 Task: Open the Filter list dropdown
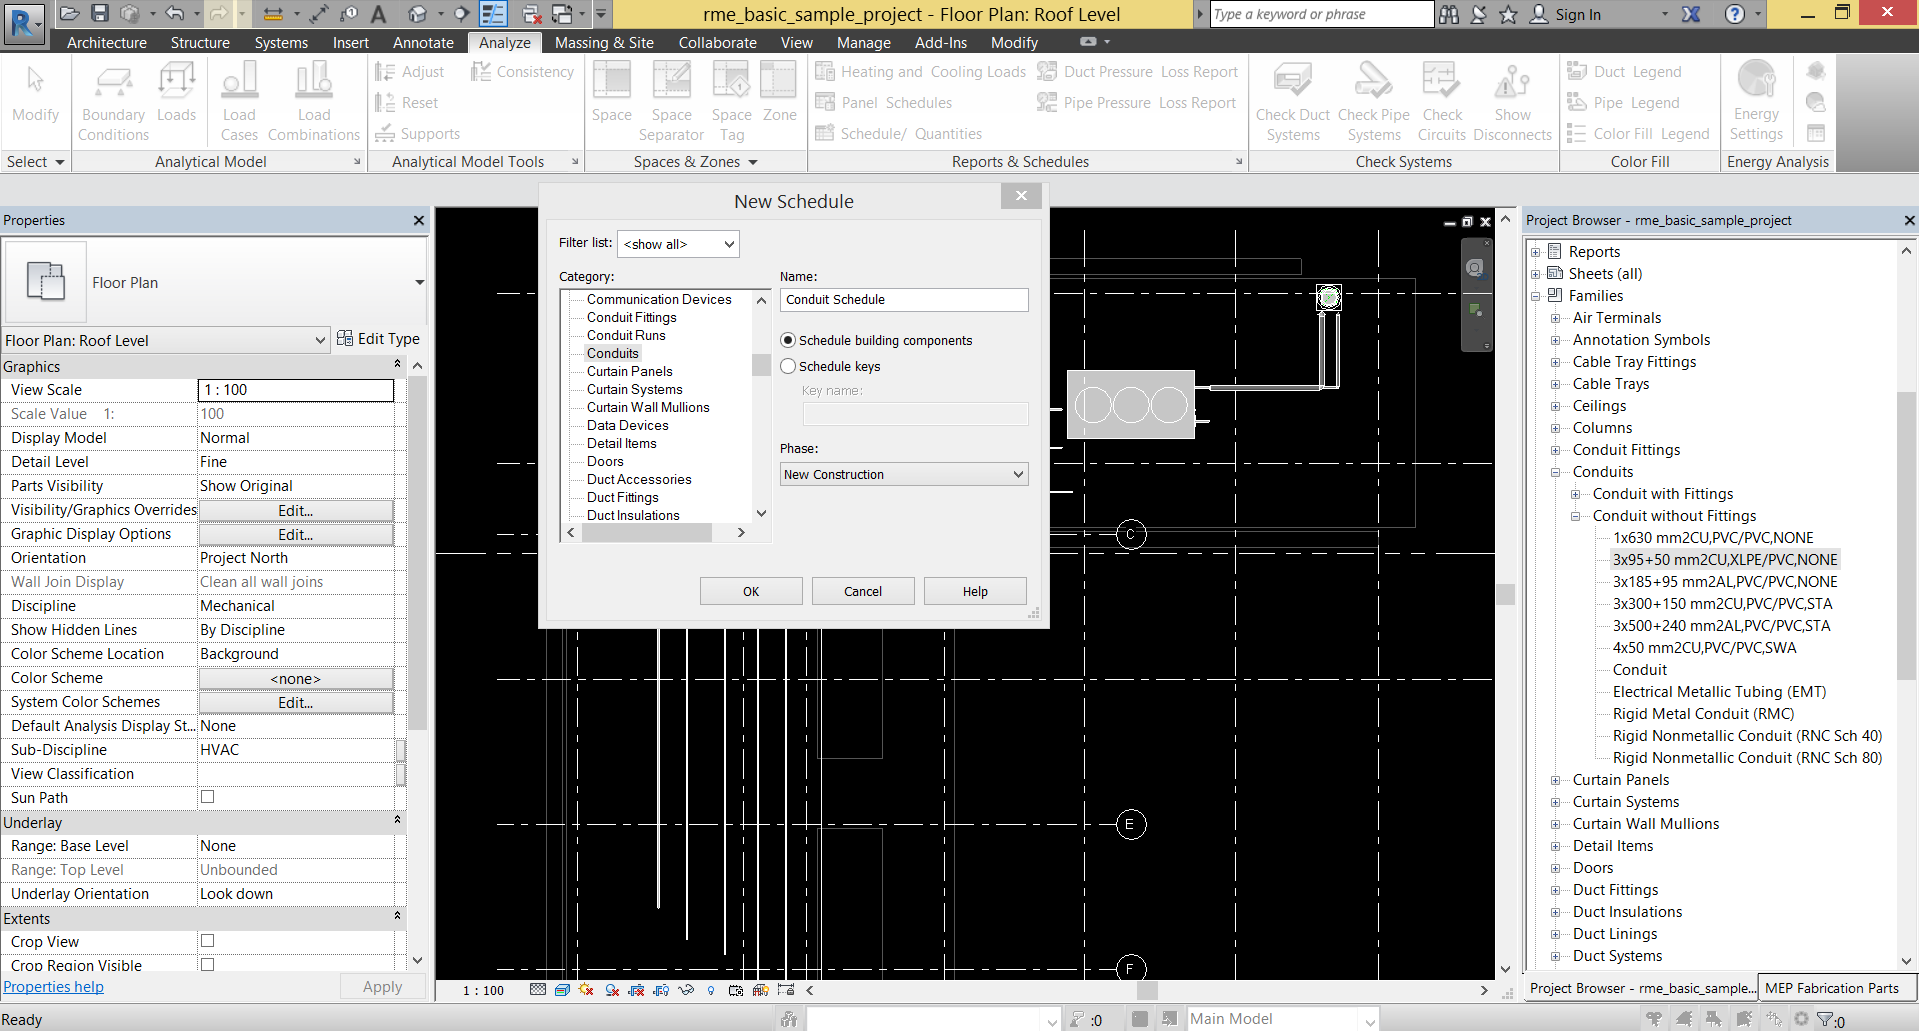(x=679, y=244)
